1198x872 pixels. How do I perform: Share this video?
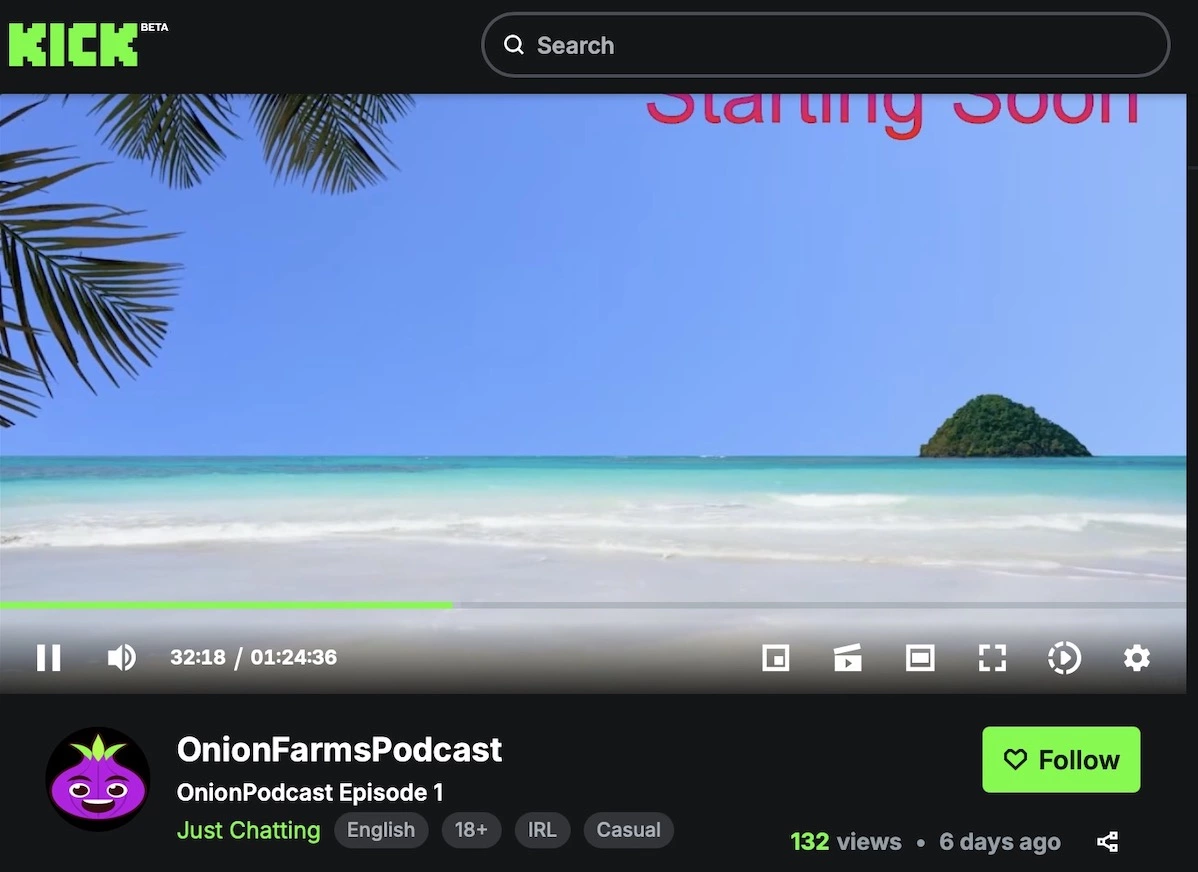[x=1108, y=841]
